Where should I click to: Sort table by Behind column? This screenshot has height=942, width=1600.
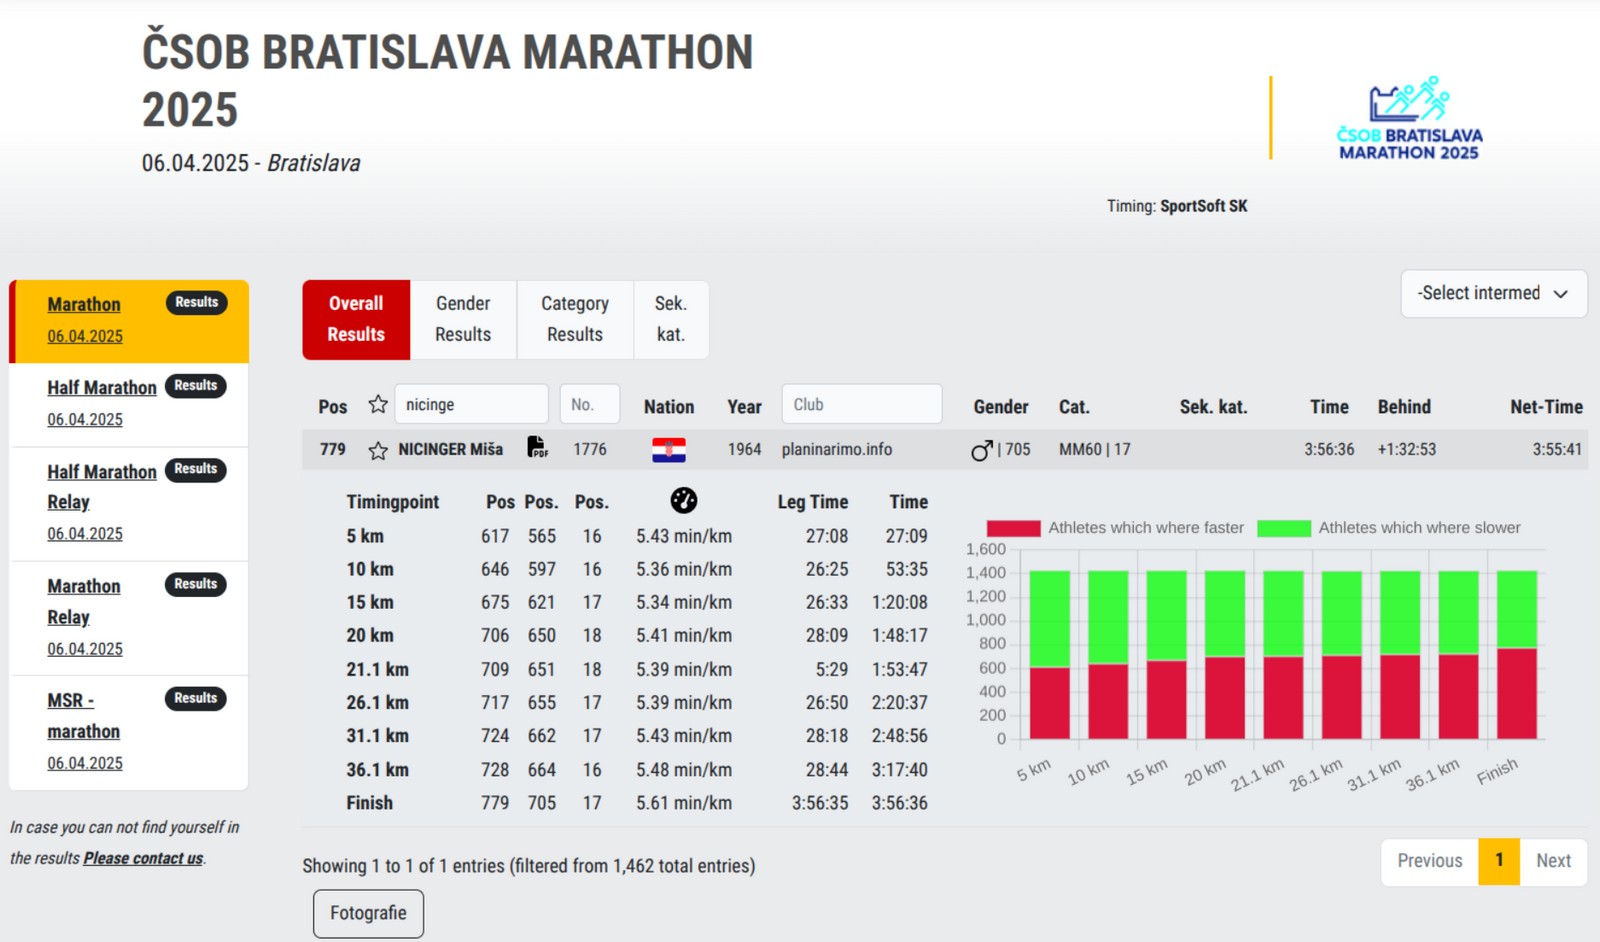[1404, 407]
